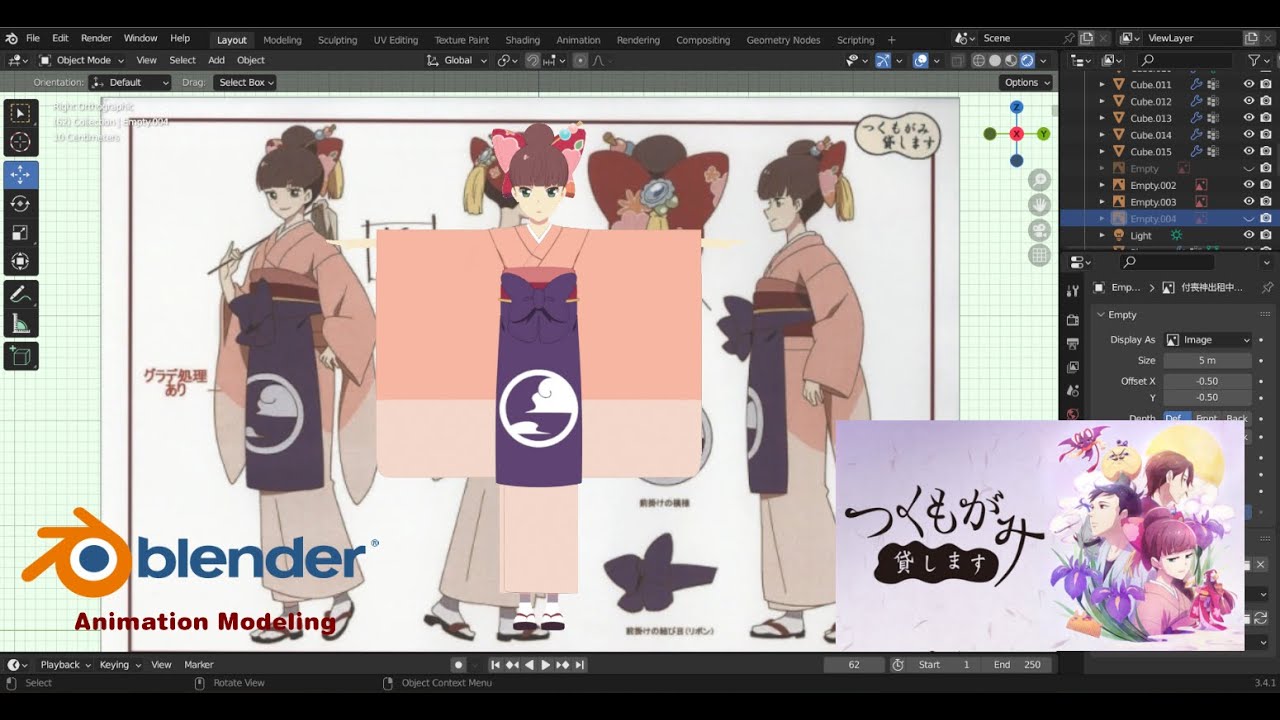Viewport: 1280px width, 720px height.
Task: Expand the Empty.002 outliner entry
Action: click(x=1102, y=186)
